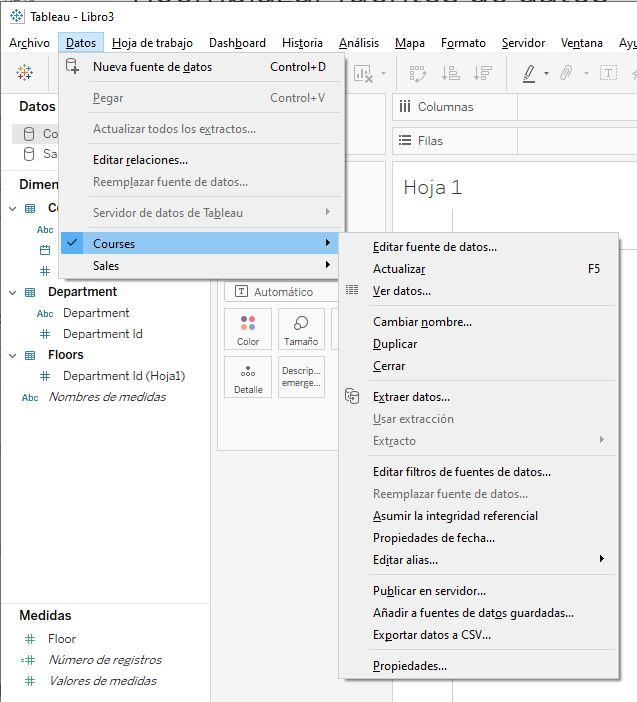Select the Co data source cylinder icon

tap(29, 134)
